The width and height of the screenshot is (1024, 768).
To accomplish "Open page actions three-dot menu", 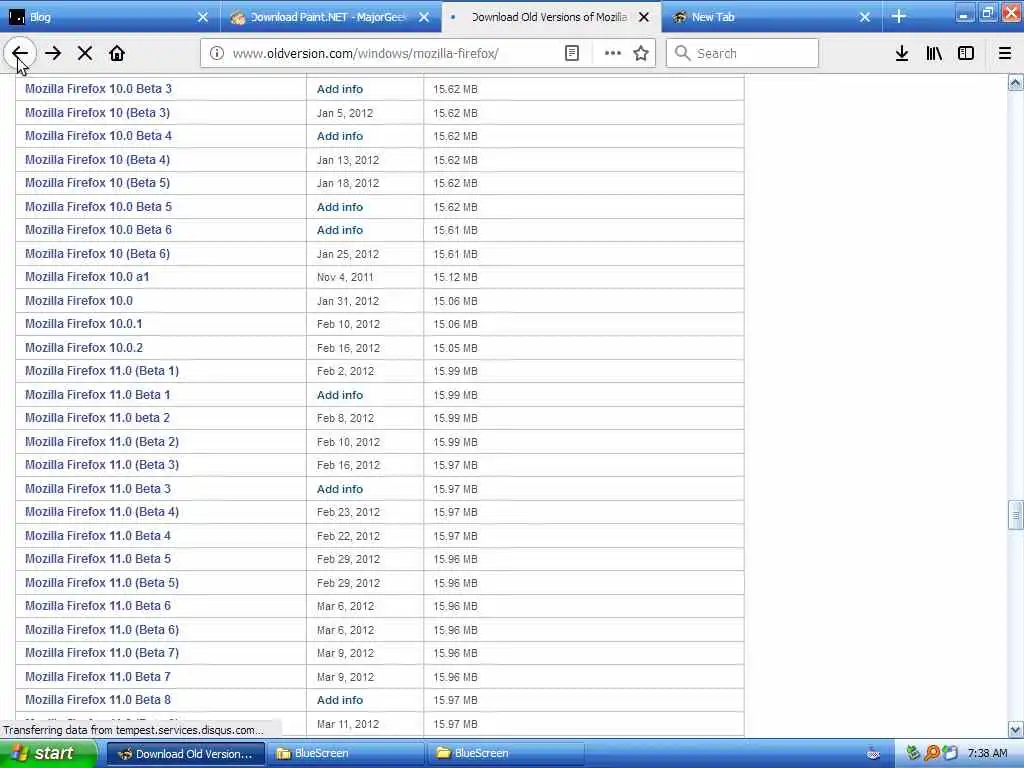I will click(613, 54).
